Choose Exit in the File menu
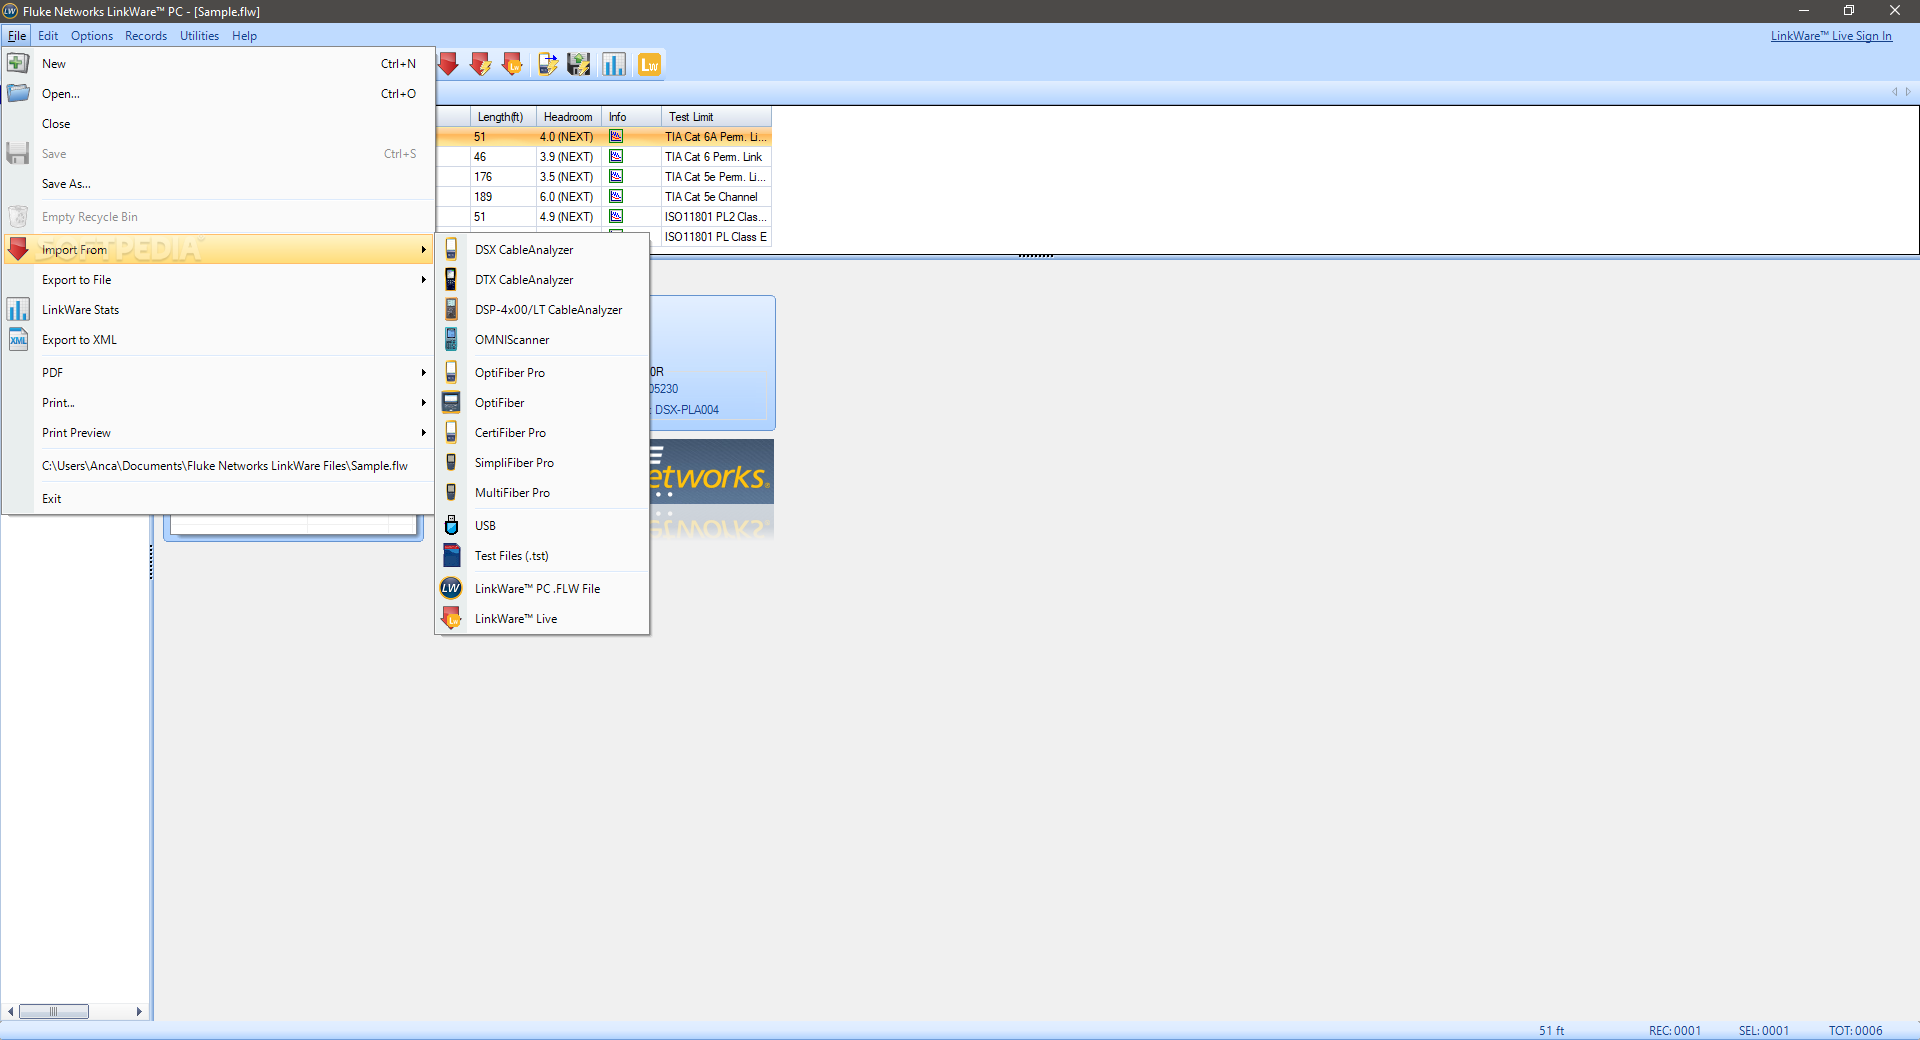The height and width of the screenshot is (1040, 1920). (x=218, y=499)
